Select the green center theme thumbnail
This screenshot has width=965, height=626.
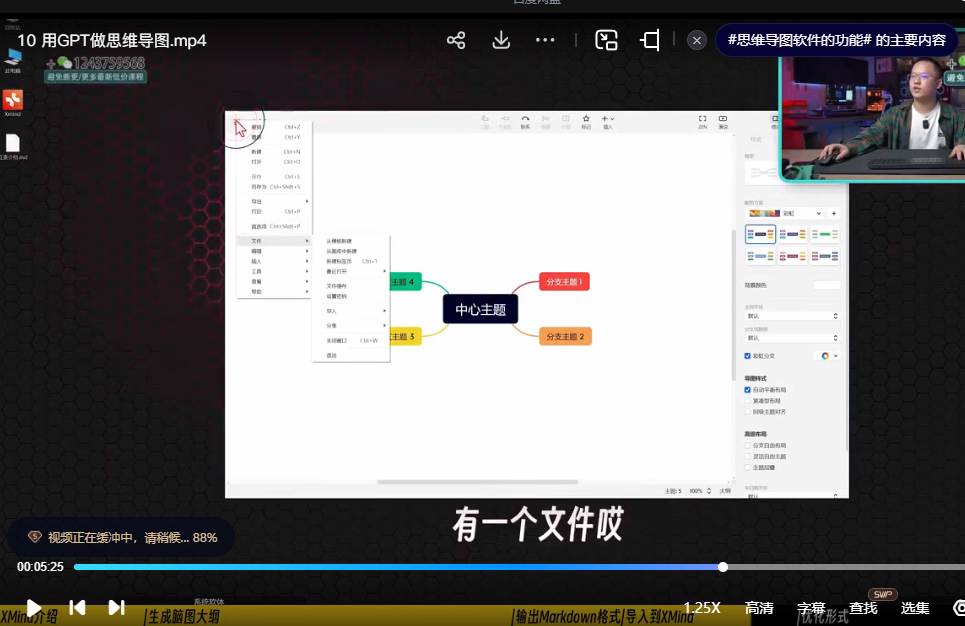(825, 235)
